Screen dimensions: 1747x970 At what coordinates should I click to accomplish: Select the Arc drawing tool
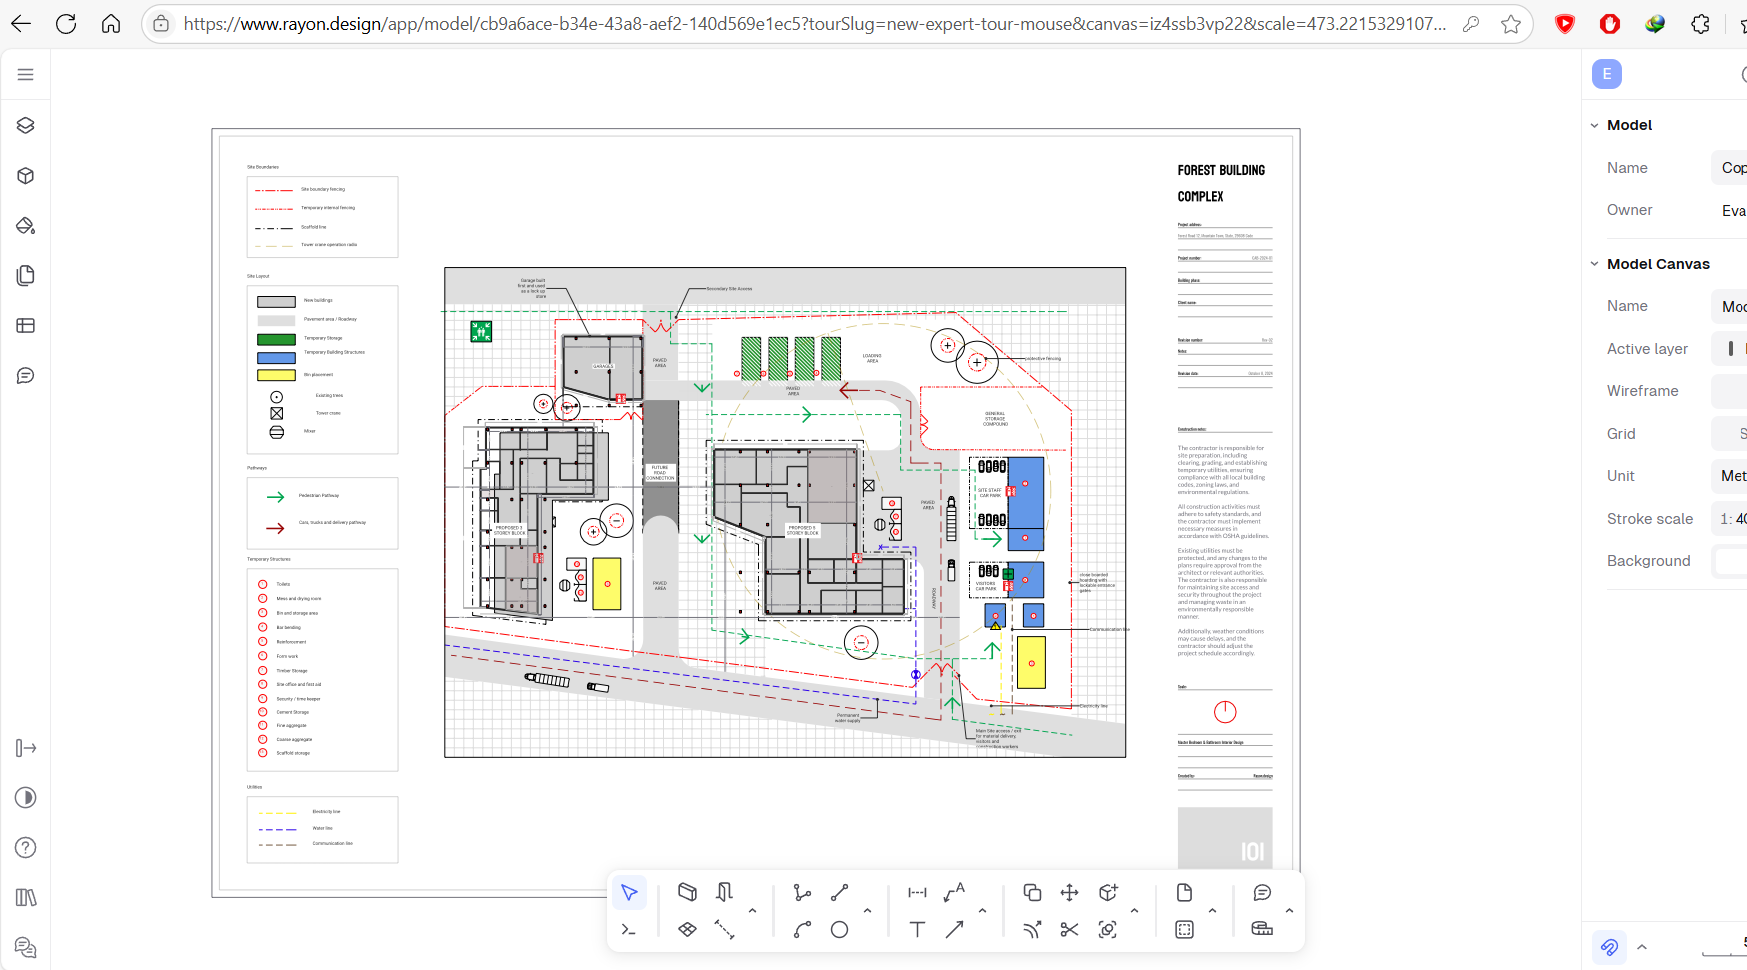pyautogui.click(x=802, y=929)
